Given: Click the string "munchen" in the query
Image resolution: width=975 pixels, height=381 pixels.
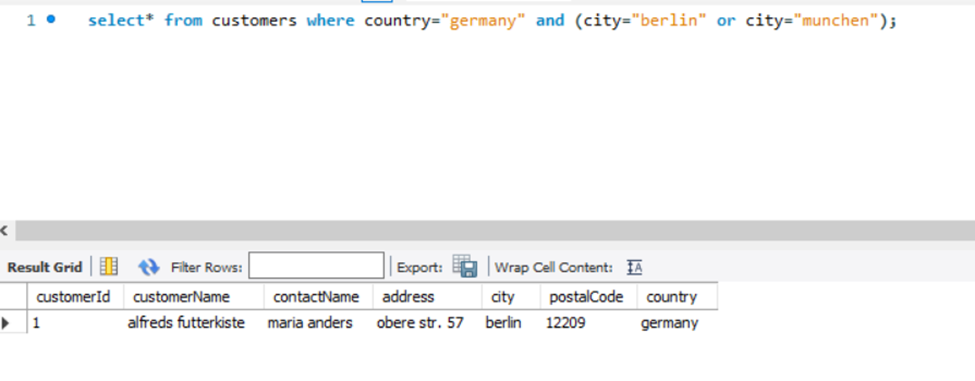Looking at the screenshot, I should point(835,21).
